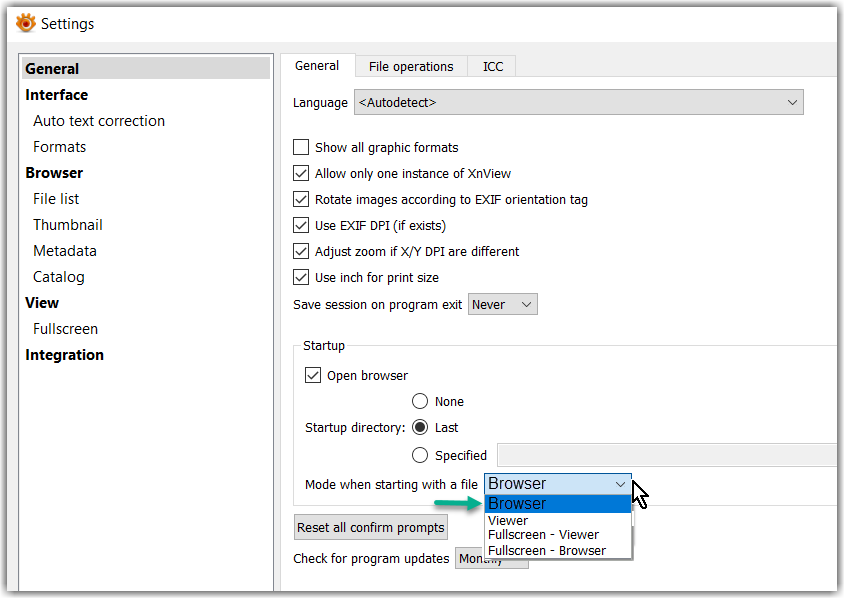Uncheck Allow only one instance of XnView
This screenshot has width=845, height=599.
pos(301,174)
